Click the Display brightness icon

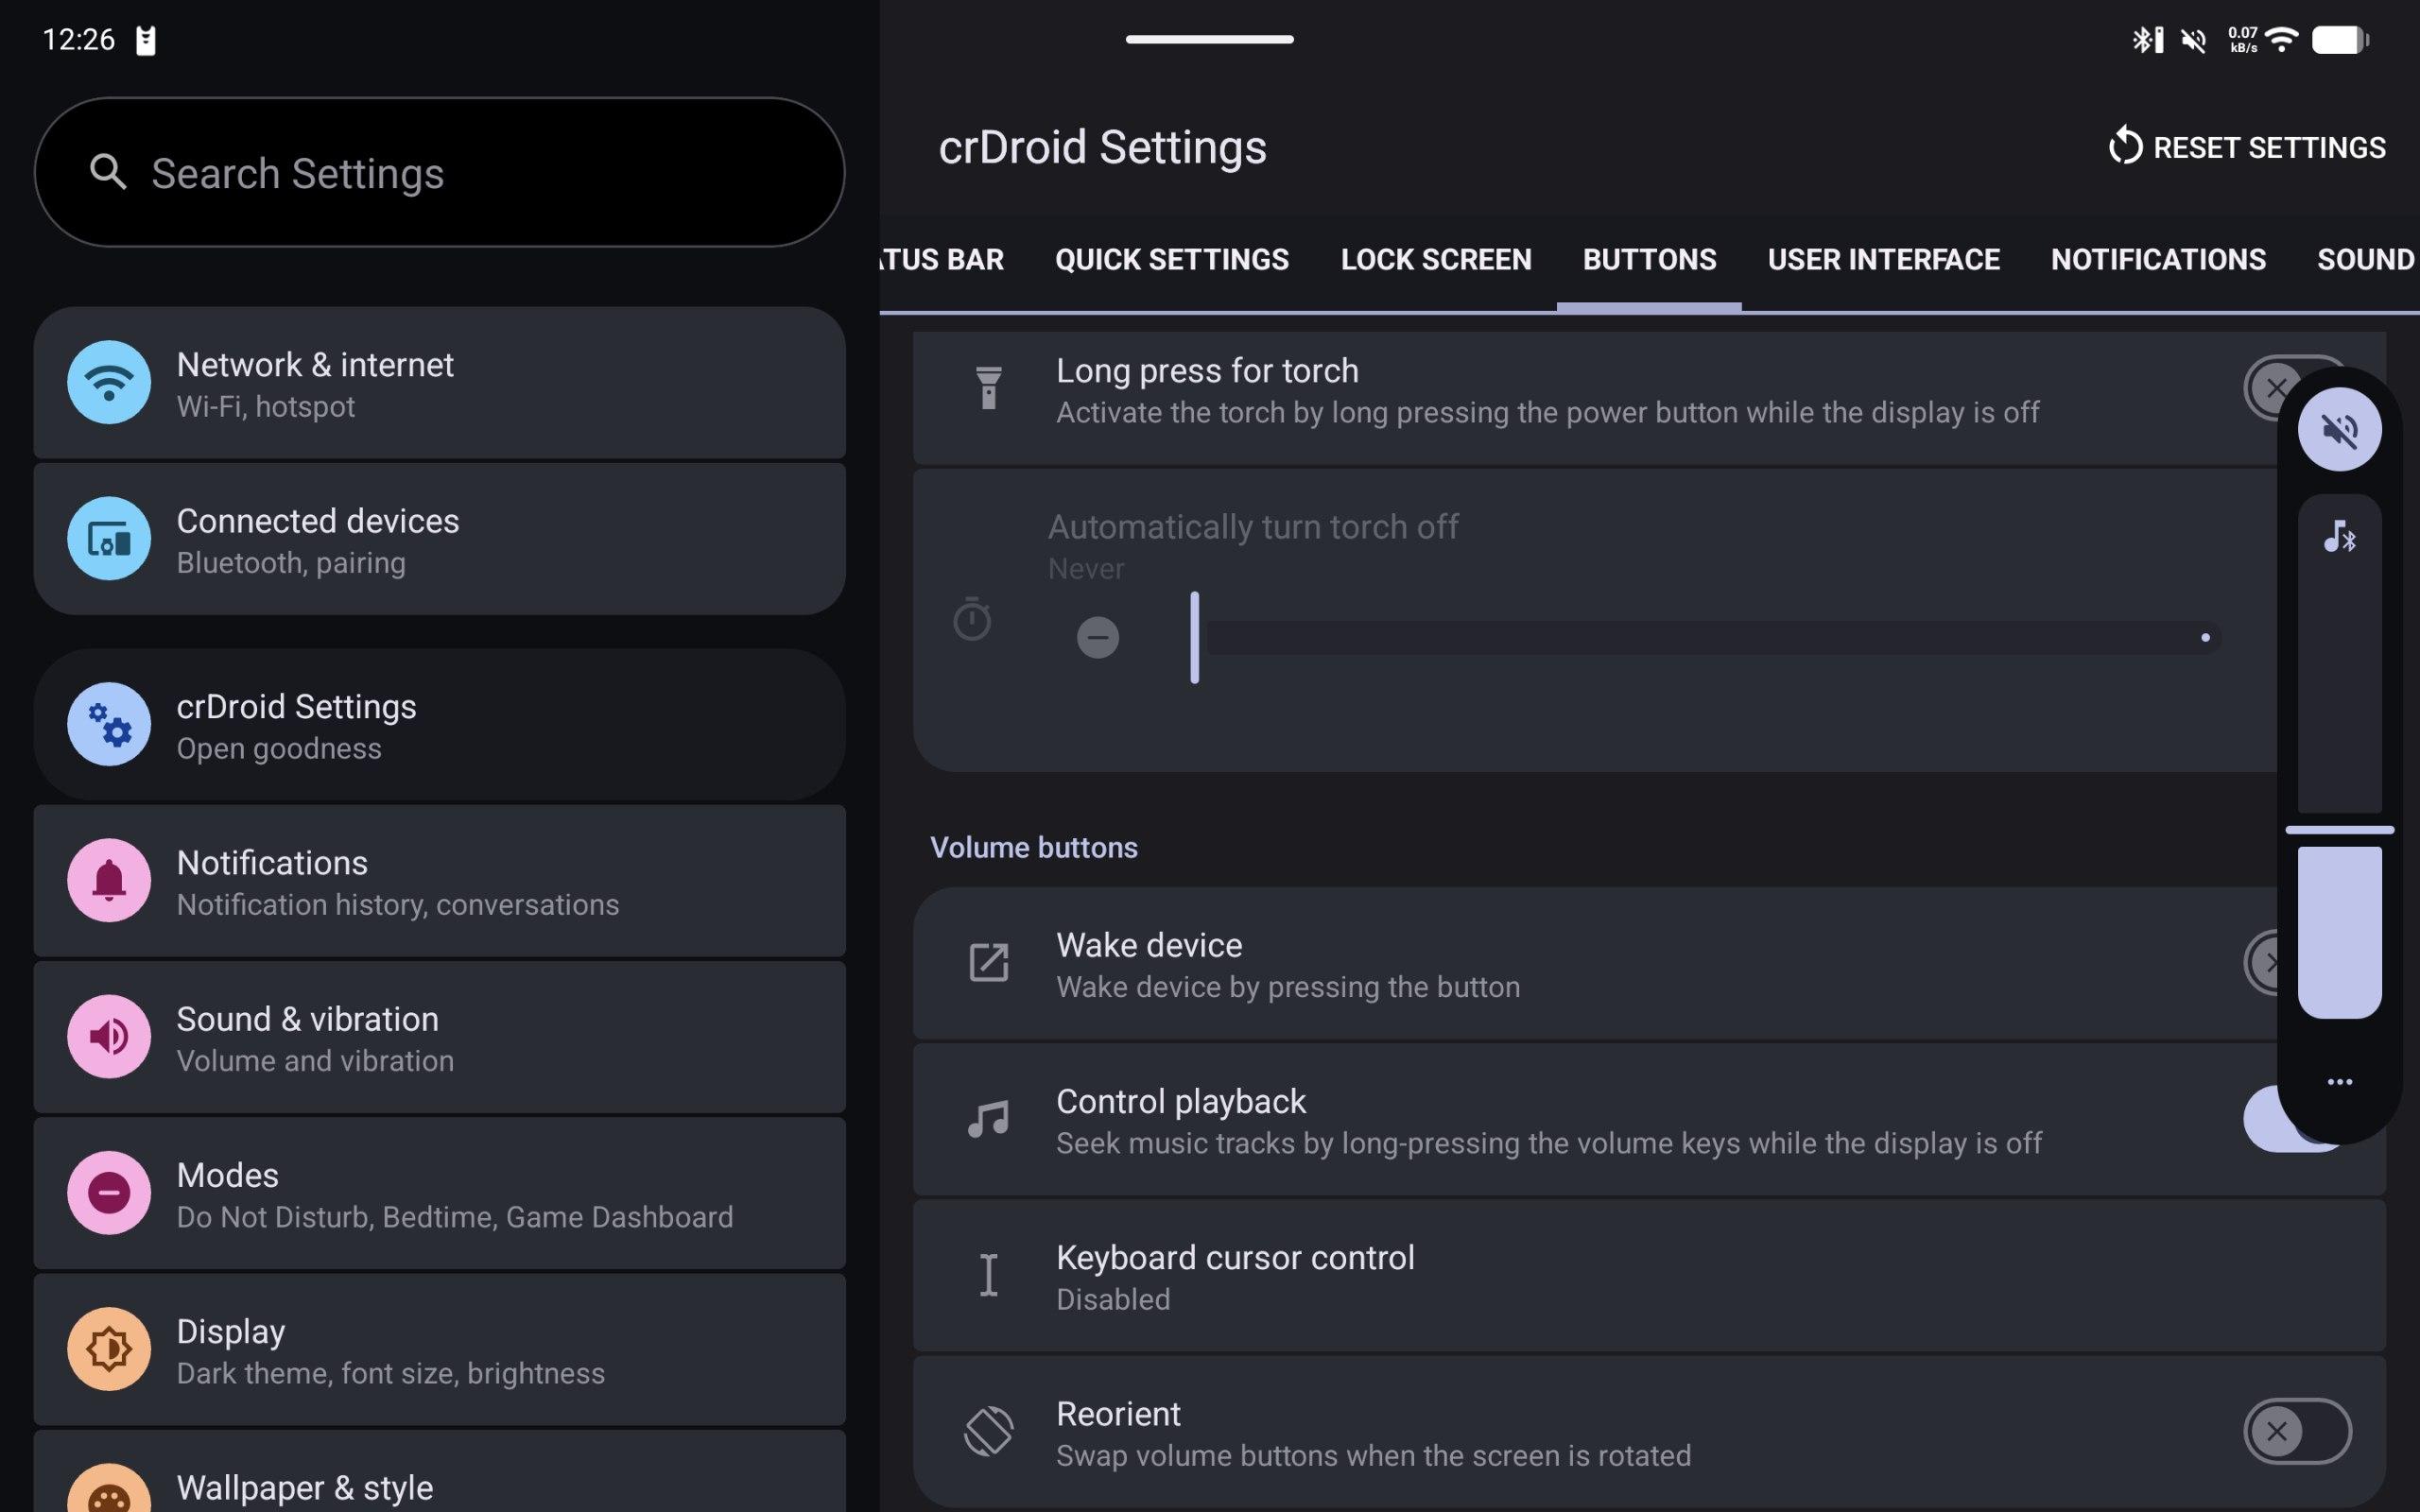[109, 1349]
